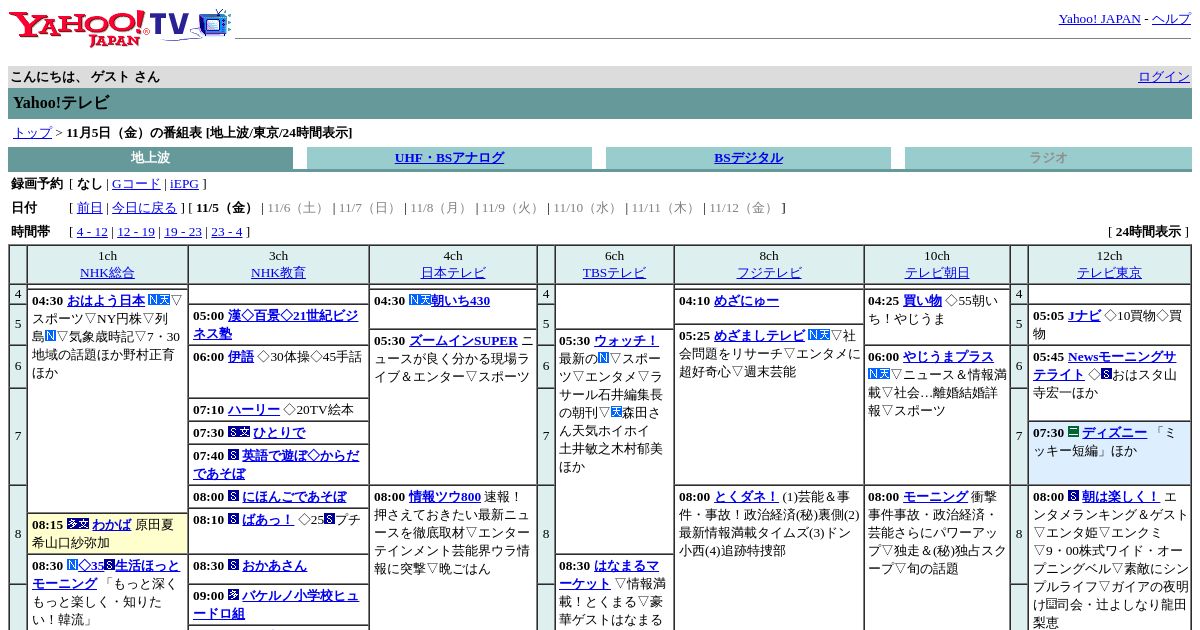1200x630 pixels.
Task: Switch to the UHF・BSアナログ tab
Action: pos(449,158)
